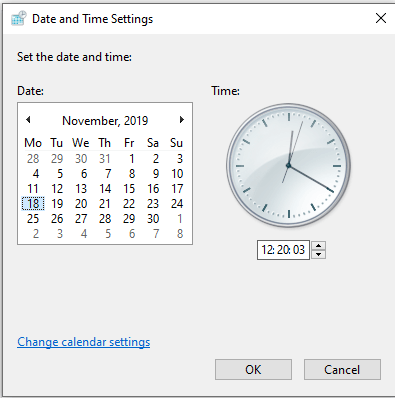The image size is (395, 398).
Task: Click the analog clock face
Action: 288,165
